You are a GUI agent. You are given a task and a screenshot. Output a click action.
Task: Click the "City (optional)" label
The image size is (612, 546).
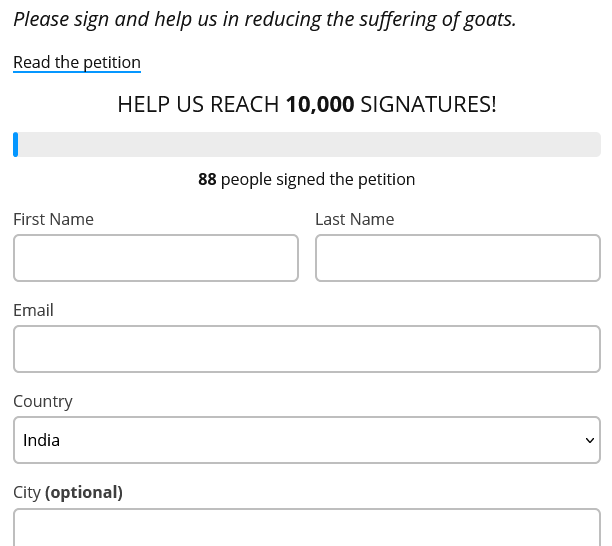click(68, 492)
